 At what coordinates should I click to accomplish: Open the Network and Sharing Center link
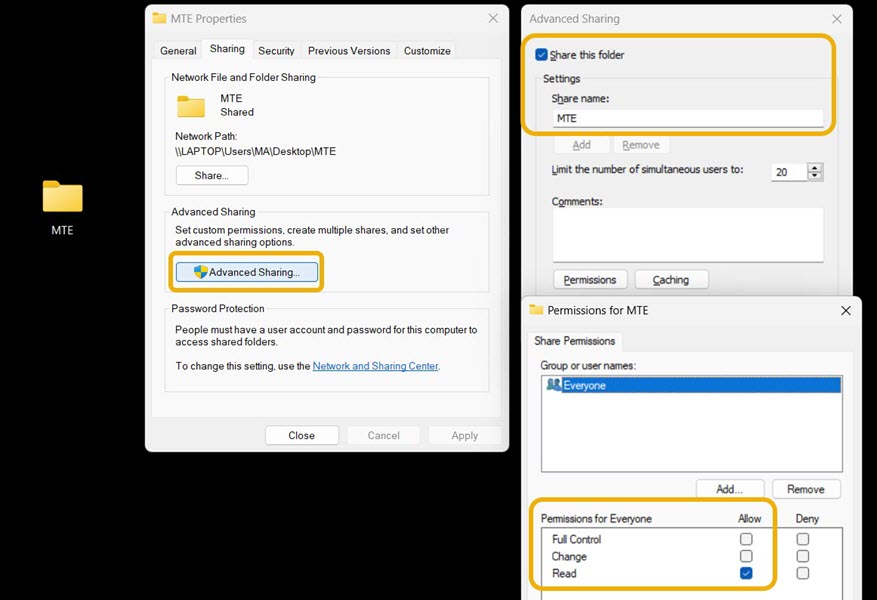point(375,366)
